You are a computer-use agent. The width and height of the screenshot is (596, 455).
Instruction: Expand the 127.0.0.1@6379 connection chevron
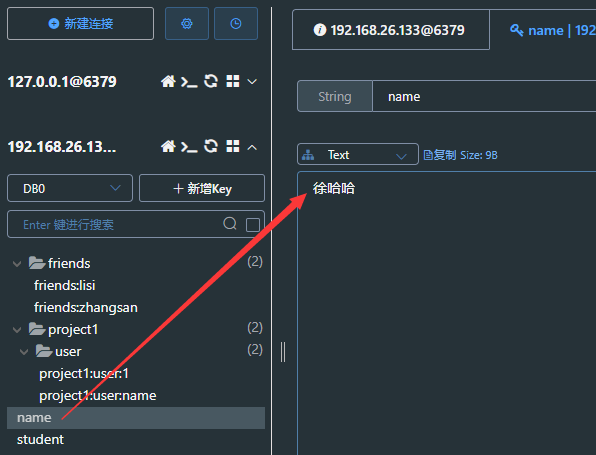coord(252,81)
